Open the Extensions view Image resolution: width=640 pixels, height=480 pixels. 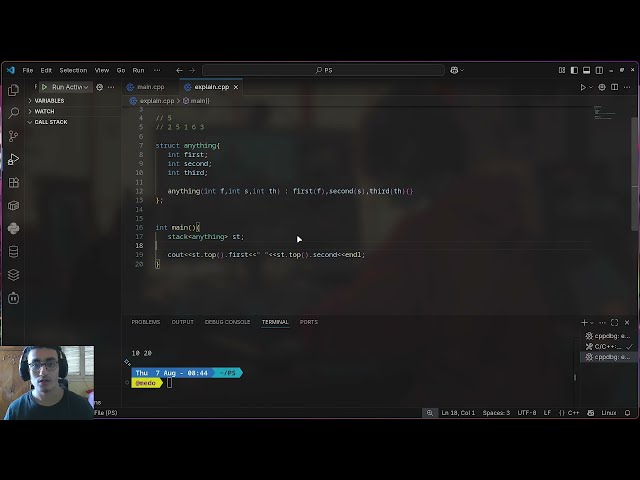pos(13,182)
